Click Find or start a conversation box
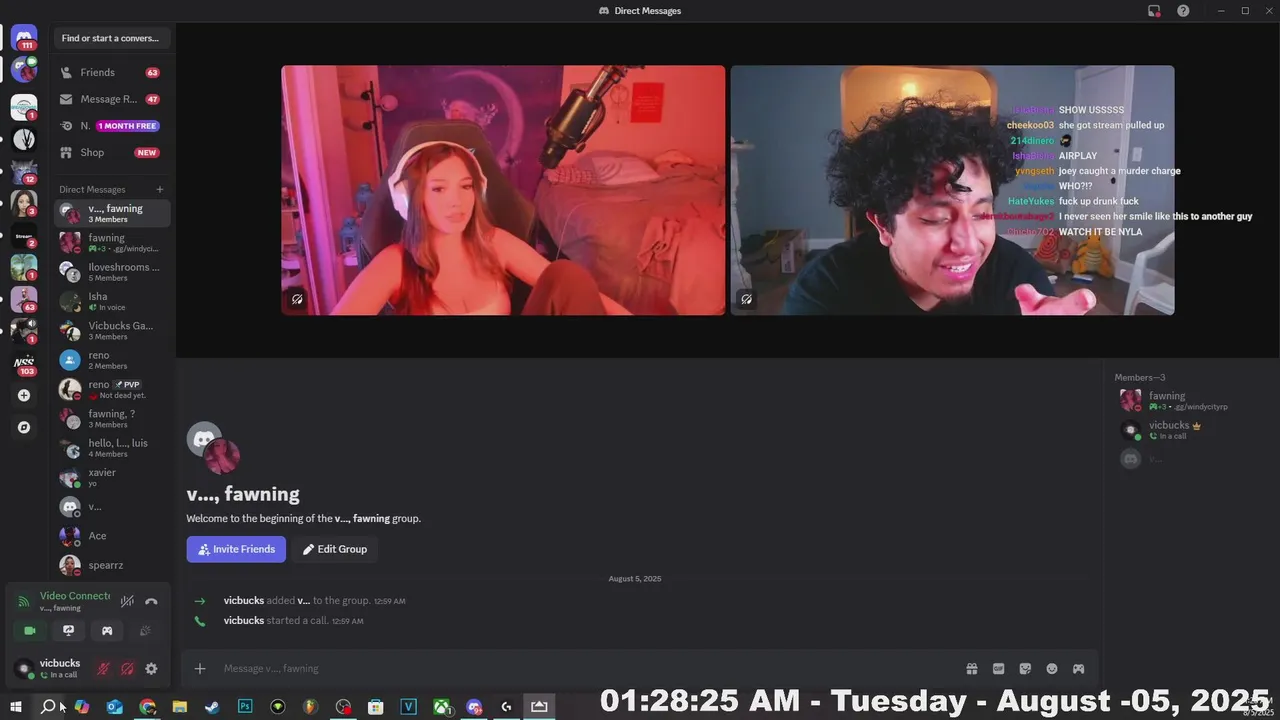 [x=112, y=38]
